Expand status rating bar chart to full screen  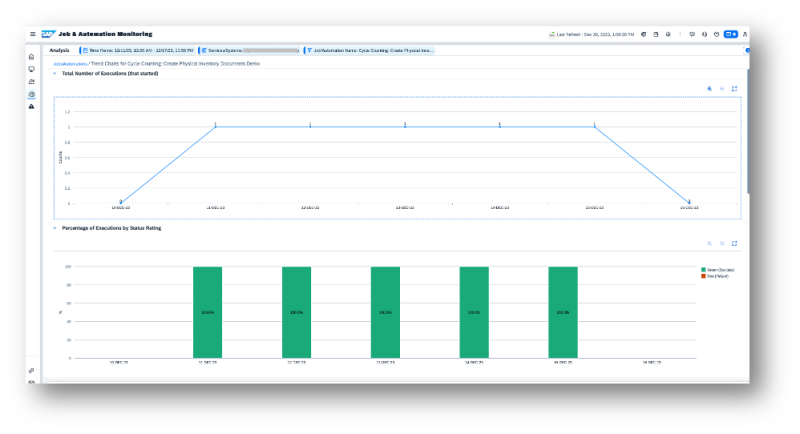tap(735, 243)
